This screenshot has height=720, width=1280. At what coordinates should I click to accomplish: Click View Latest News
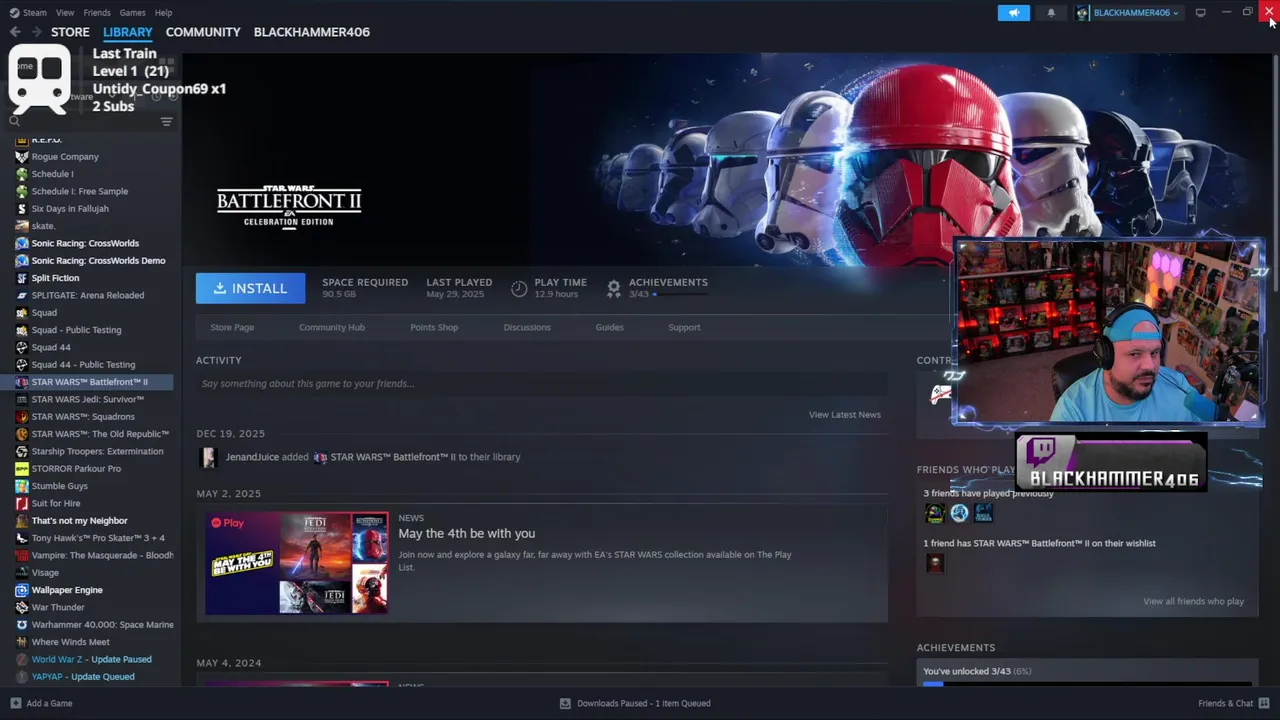(x=845, y=415)
